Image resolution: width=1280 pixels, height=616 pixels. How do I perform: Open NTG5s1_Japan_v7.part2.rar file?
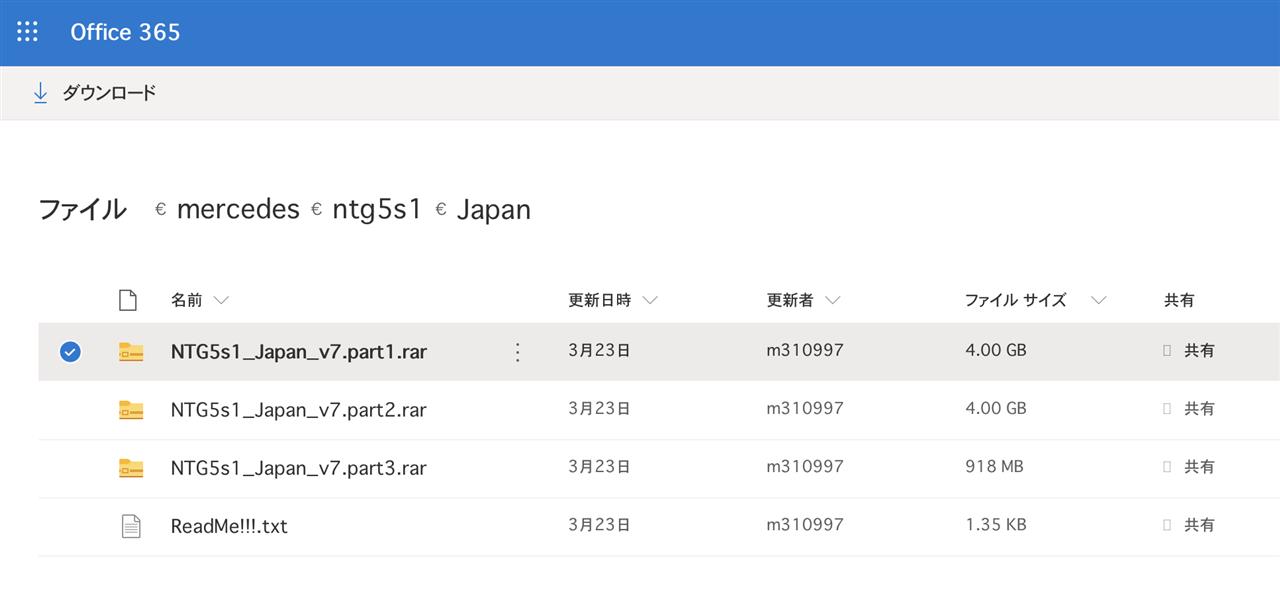[x=299, y=410]
